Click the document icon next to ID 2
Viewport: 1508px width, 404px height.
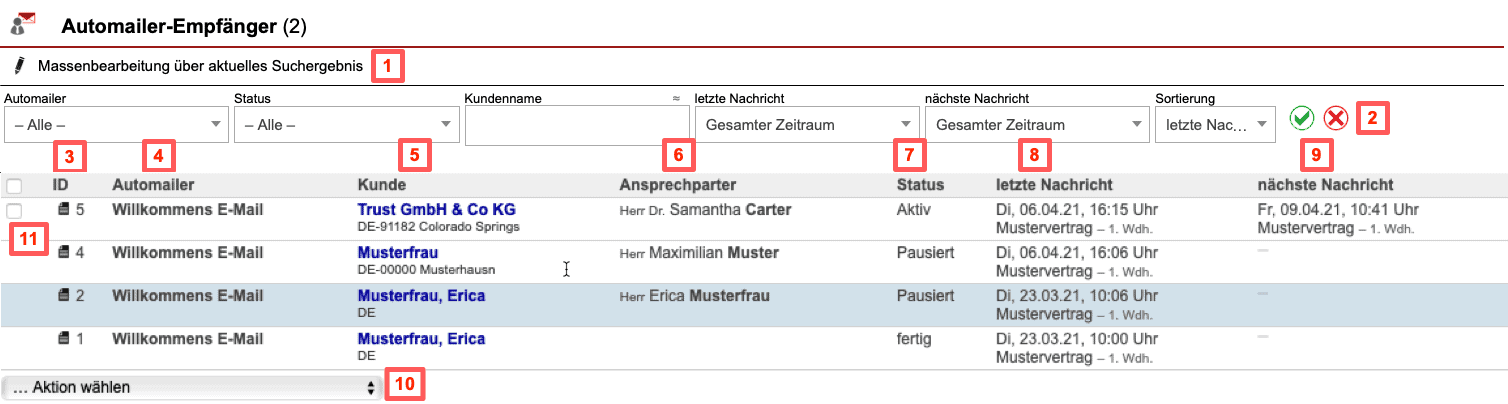[65, 295]
